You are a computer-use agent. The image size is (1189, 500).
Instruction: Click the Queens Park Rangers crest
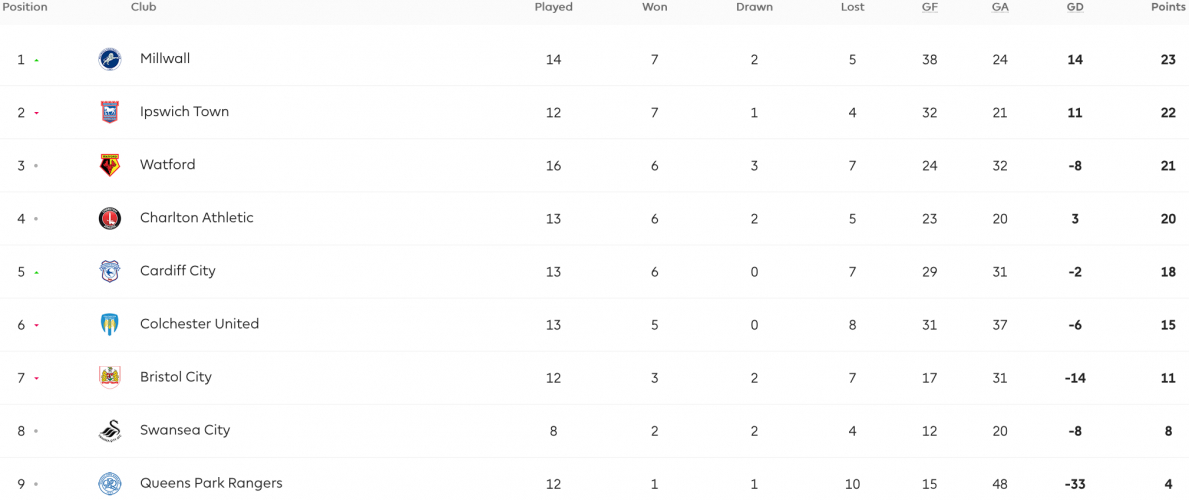click(x=109, y=483)
